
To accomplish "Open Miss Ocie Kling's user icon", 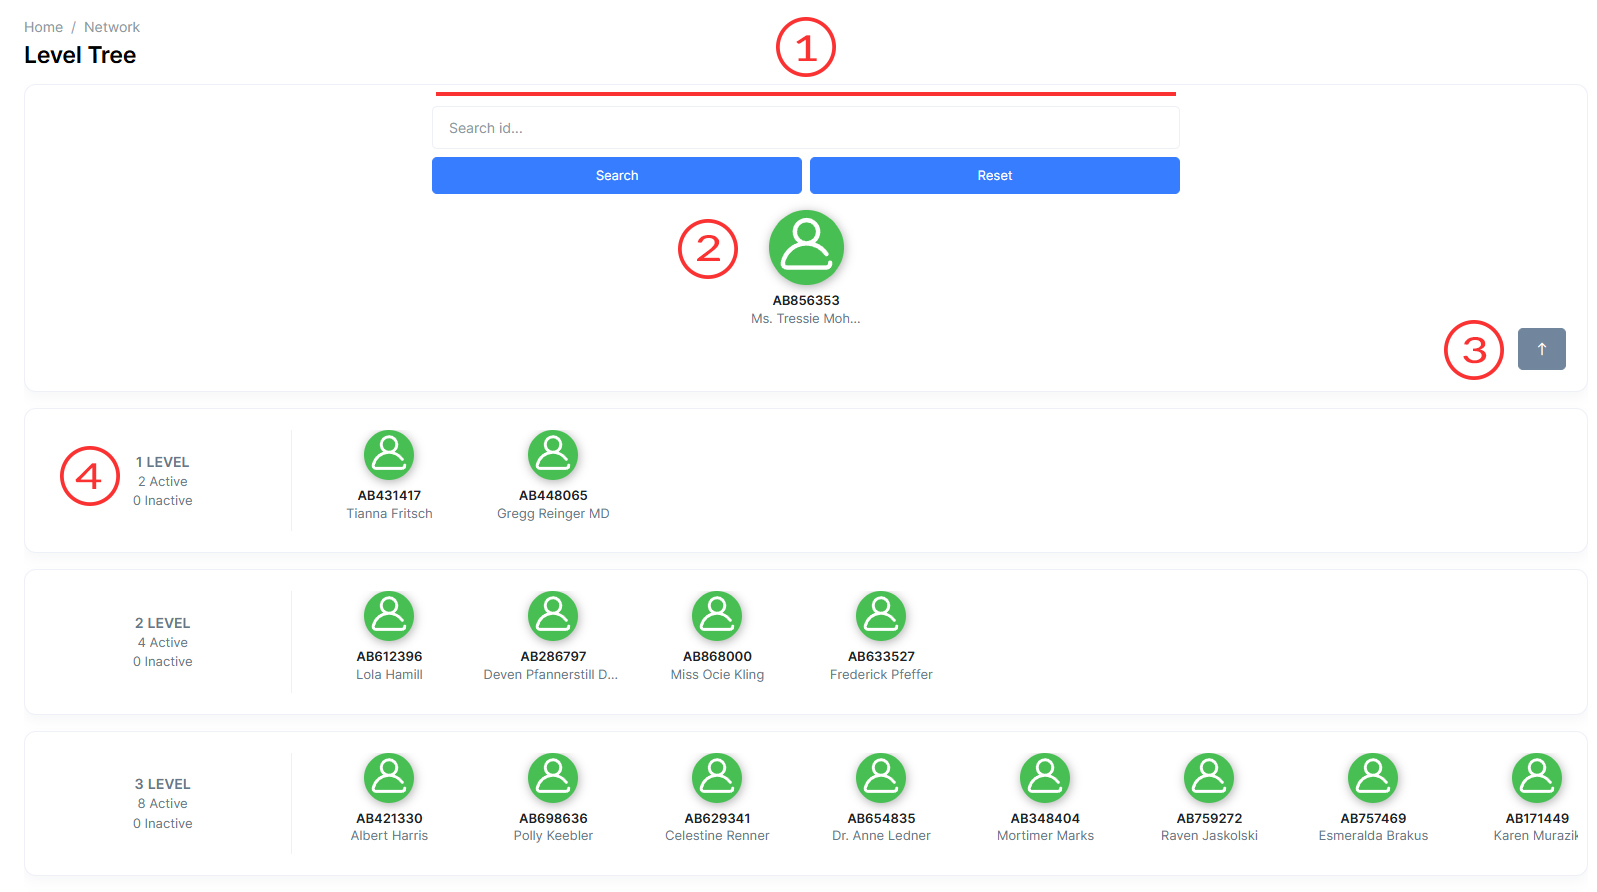I will [717, 616].
